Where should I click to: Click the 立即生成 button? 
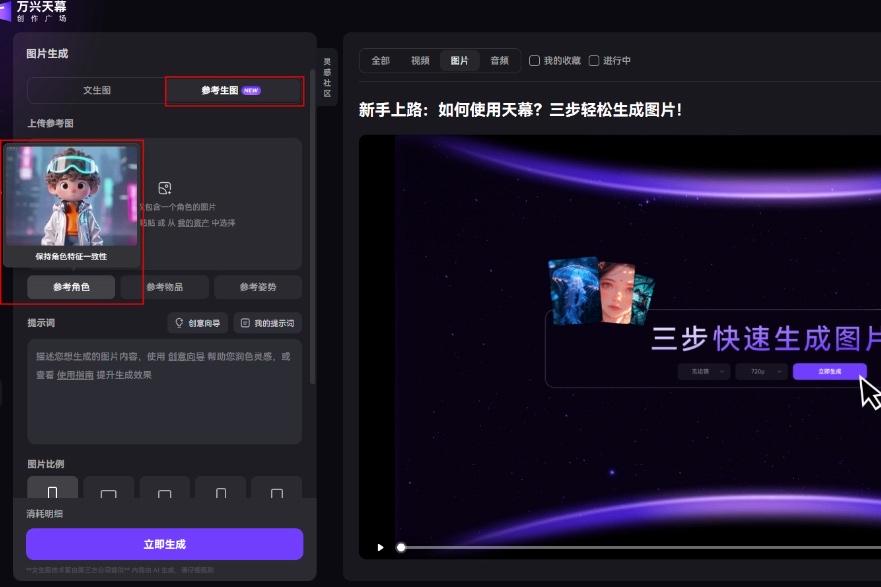pyautogui.click(x=165, y=544)
